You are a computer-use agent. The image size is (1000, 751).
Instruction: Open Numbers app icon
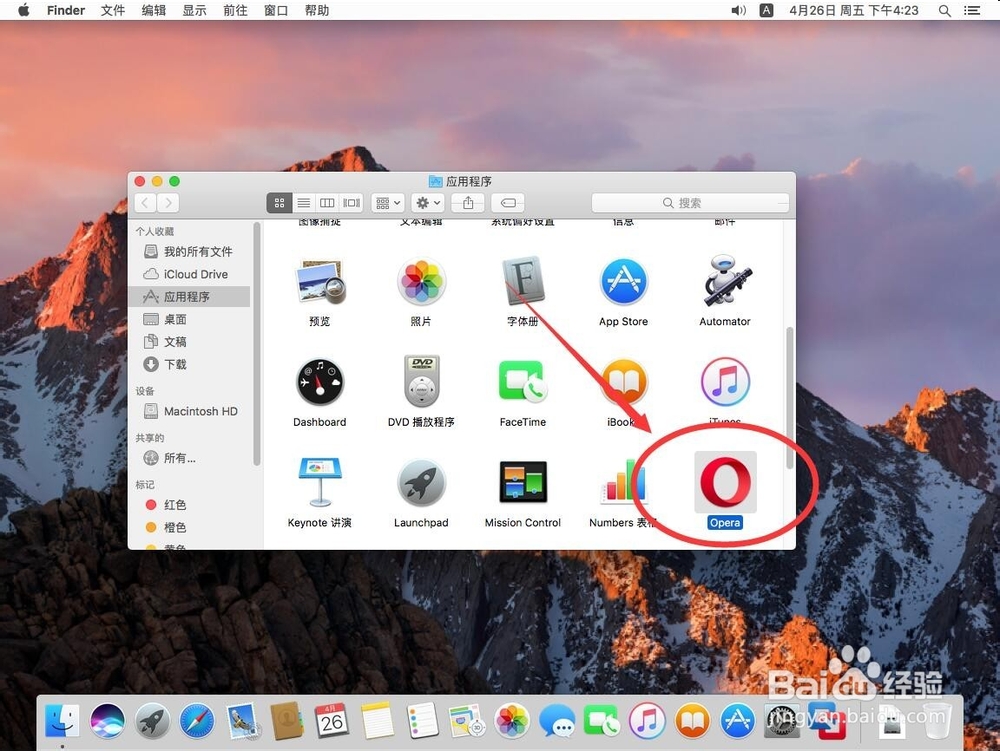623,482
